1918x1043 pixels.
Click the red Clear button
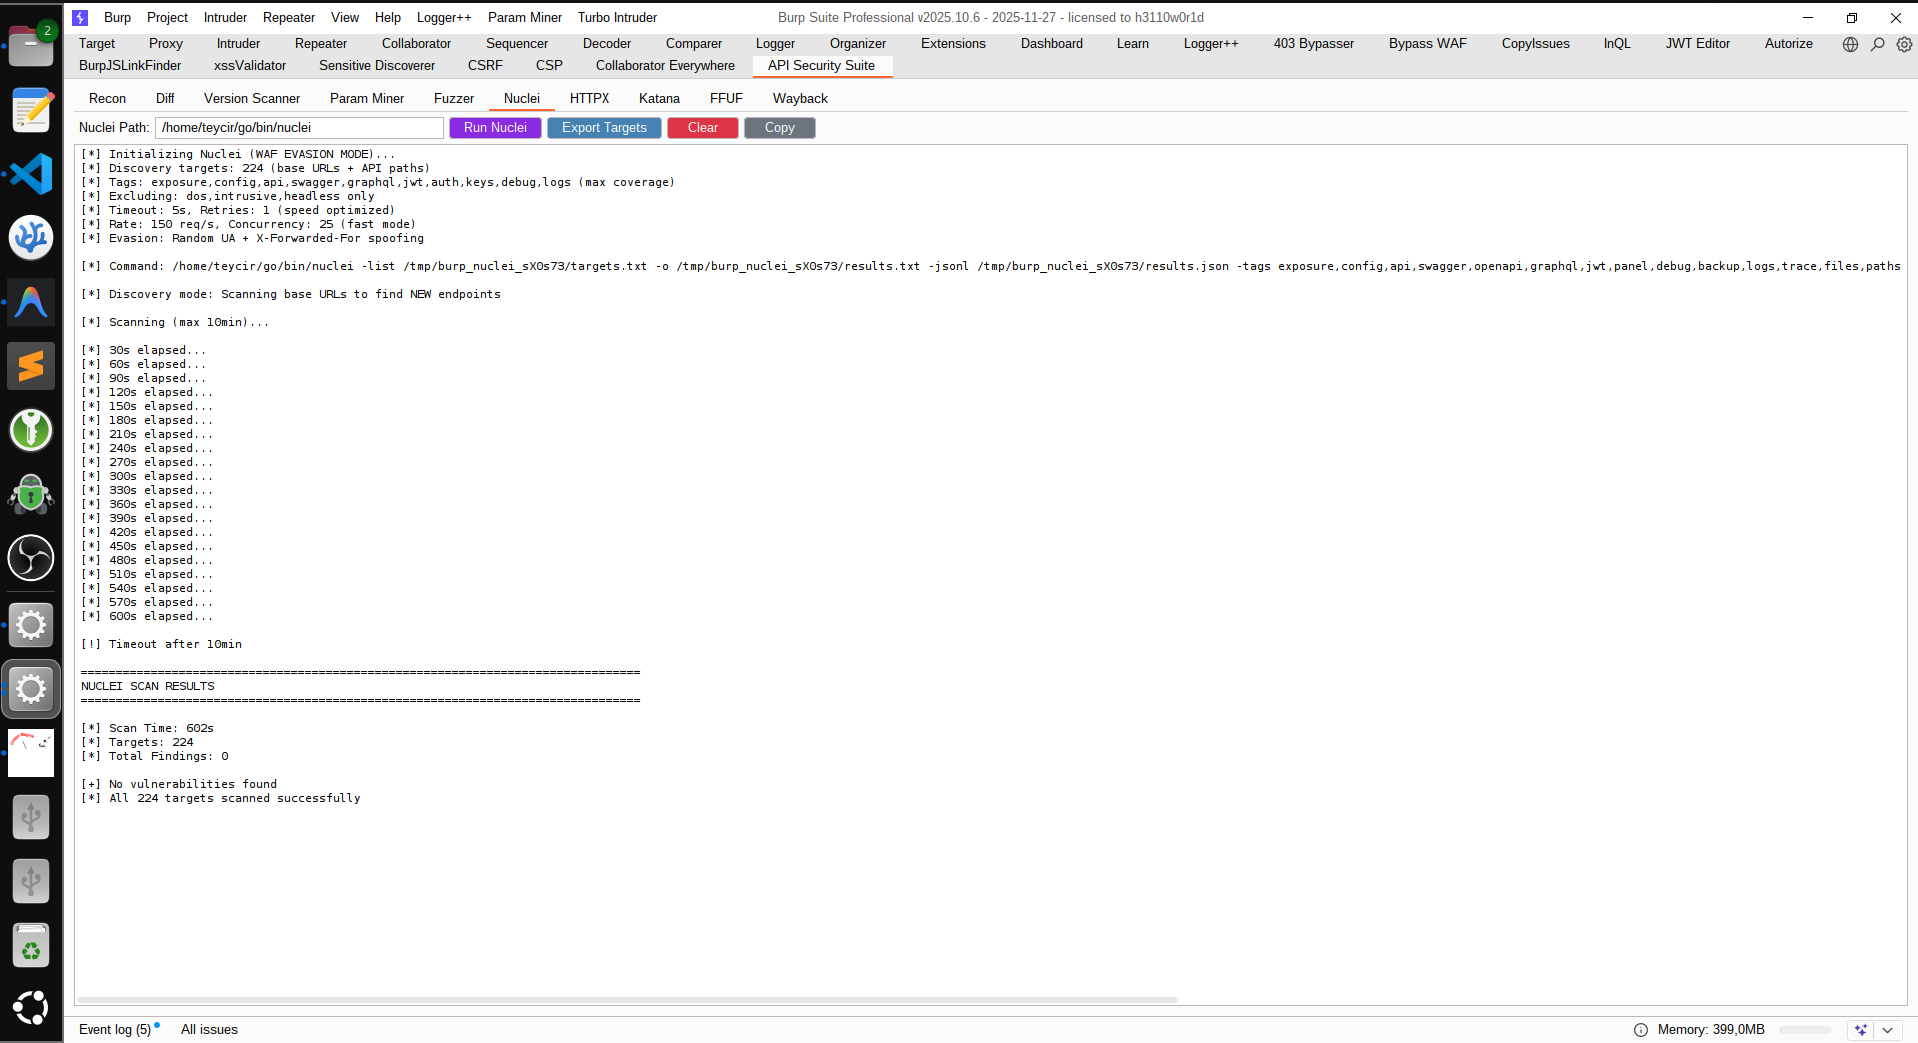(703, 128)
